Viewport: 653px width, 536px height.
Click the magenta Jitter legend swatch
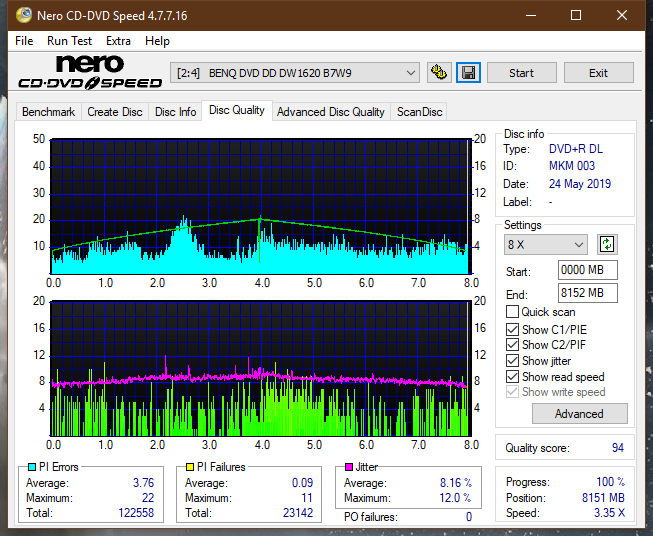349,467
